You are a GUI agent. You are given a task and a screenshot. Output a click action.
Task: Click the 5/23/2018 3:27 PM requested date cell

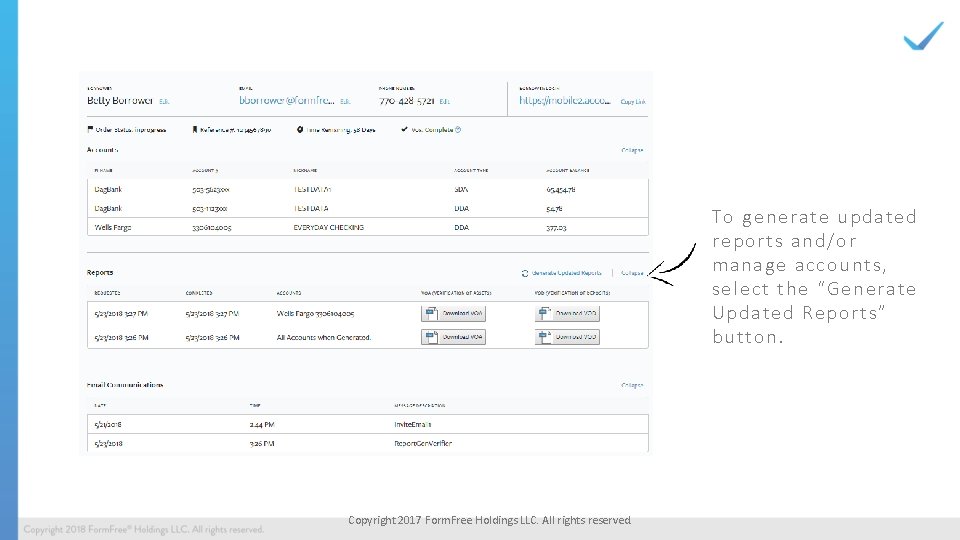tap(121, 313)
